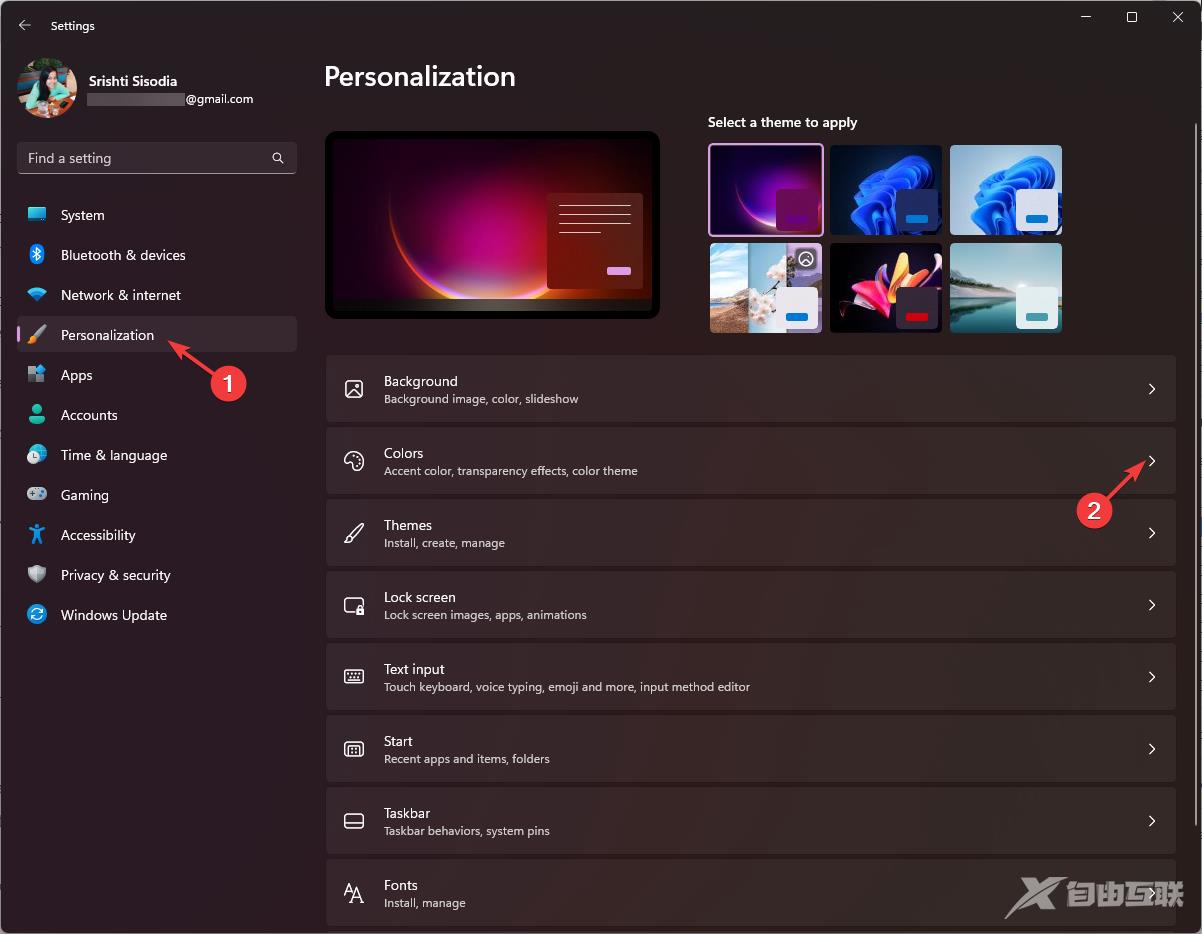Screen dimensions: 1202x934
Task: Open Time & language settings
Action: point(157,455)
